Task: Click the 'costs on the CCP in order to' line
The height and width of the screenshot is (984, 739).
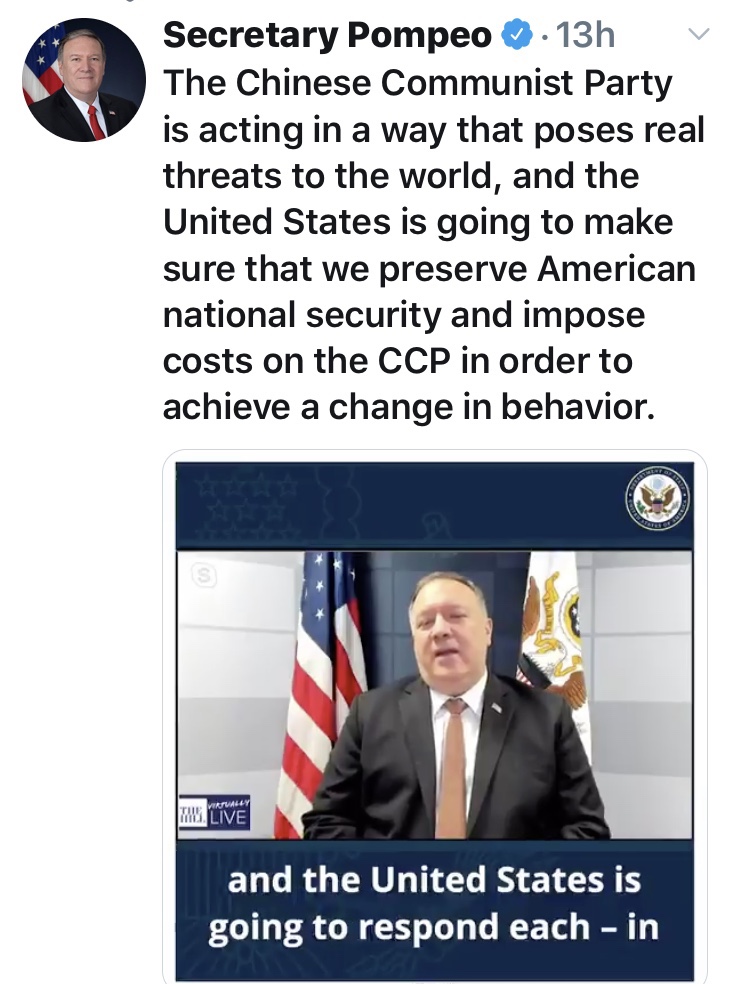Action: pos(397,361)
